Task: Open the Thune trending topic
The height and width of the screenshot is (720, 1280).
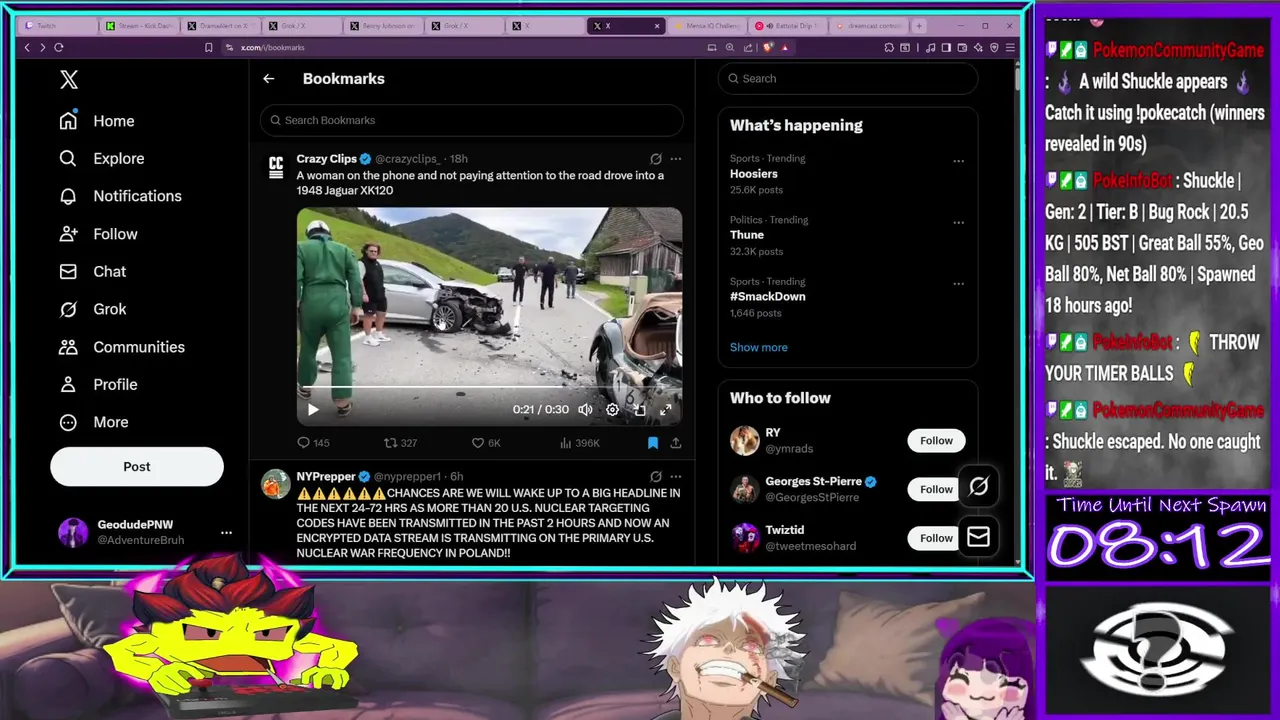Action: pos(746,235)
